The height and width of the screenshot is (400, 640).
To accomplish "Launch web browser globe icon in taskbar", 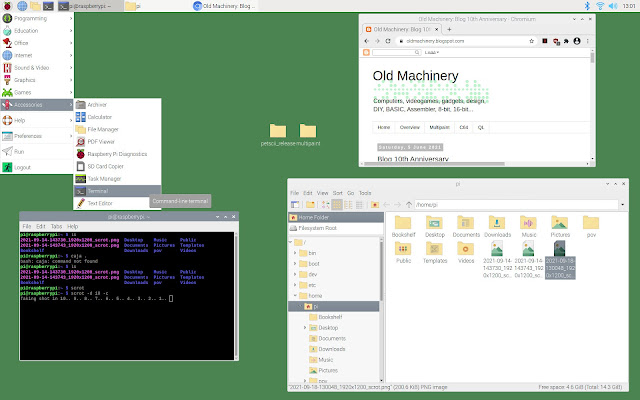I will click(x=22, y=6).
